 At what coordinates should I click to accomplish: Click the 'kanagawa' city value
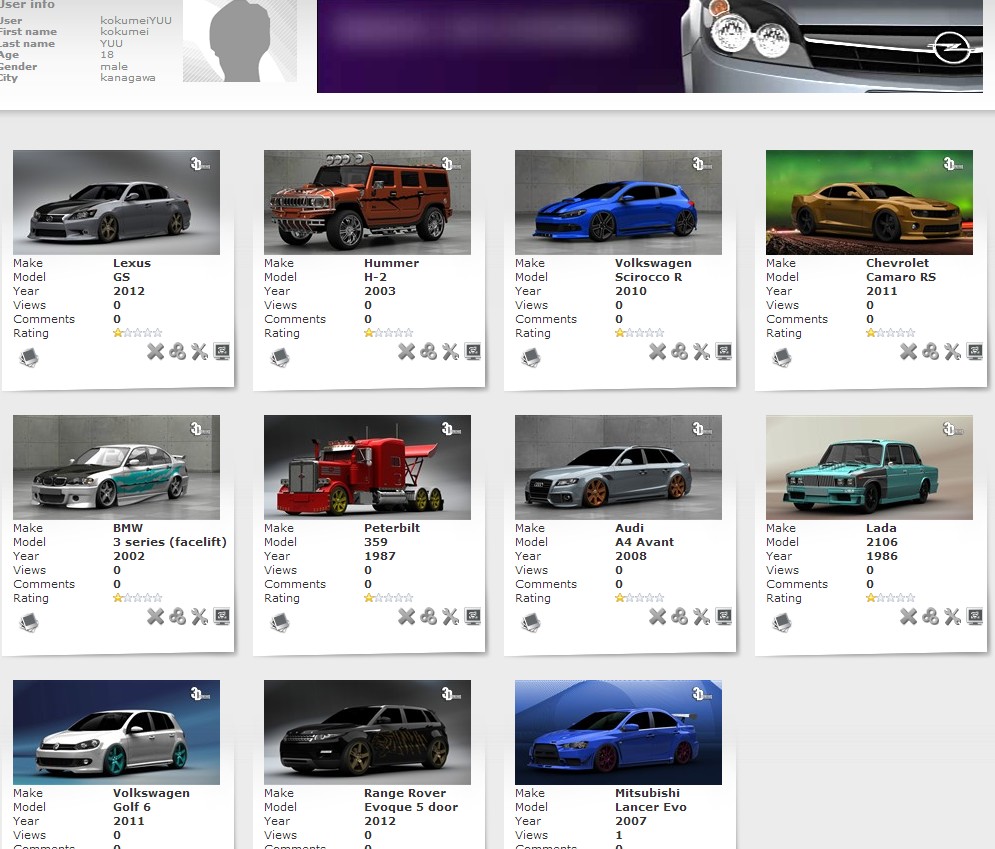(x=128, y=78)
